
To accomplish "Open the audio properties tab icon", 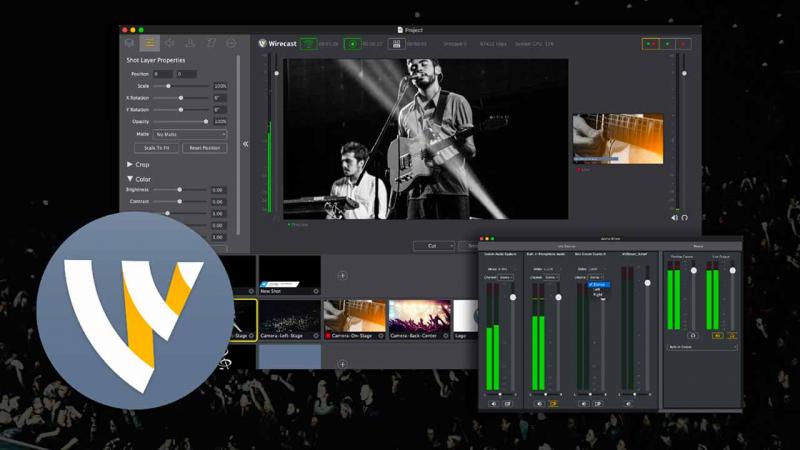I will pyautogui.click(x=170, y=43).
